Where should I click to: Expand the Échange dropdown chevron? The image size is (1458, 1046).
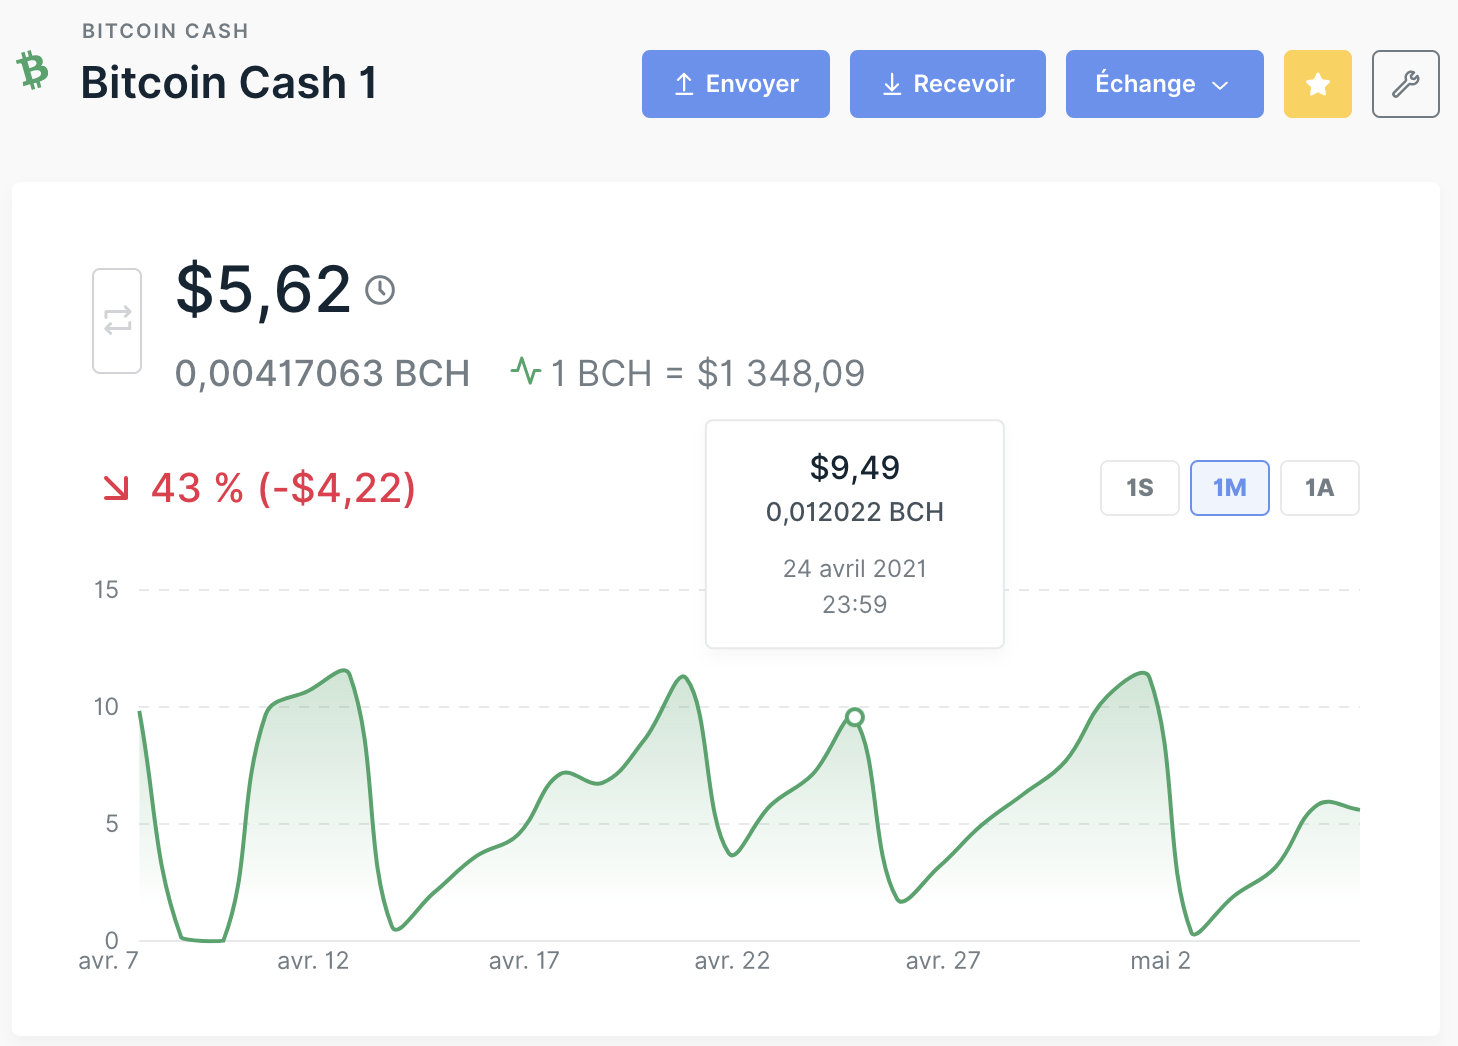pos(1220,85)
